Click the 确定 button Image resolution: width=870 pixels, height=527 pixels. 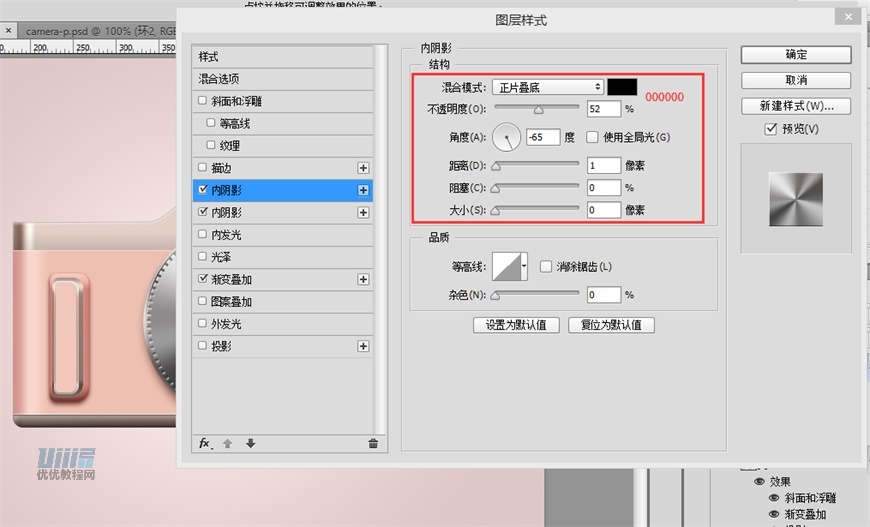point(796,54)
